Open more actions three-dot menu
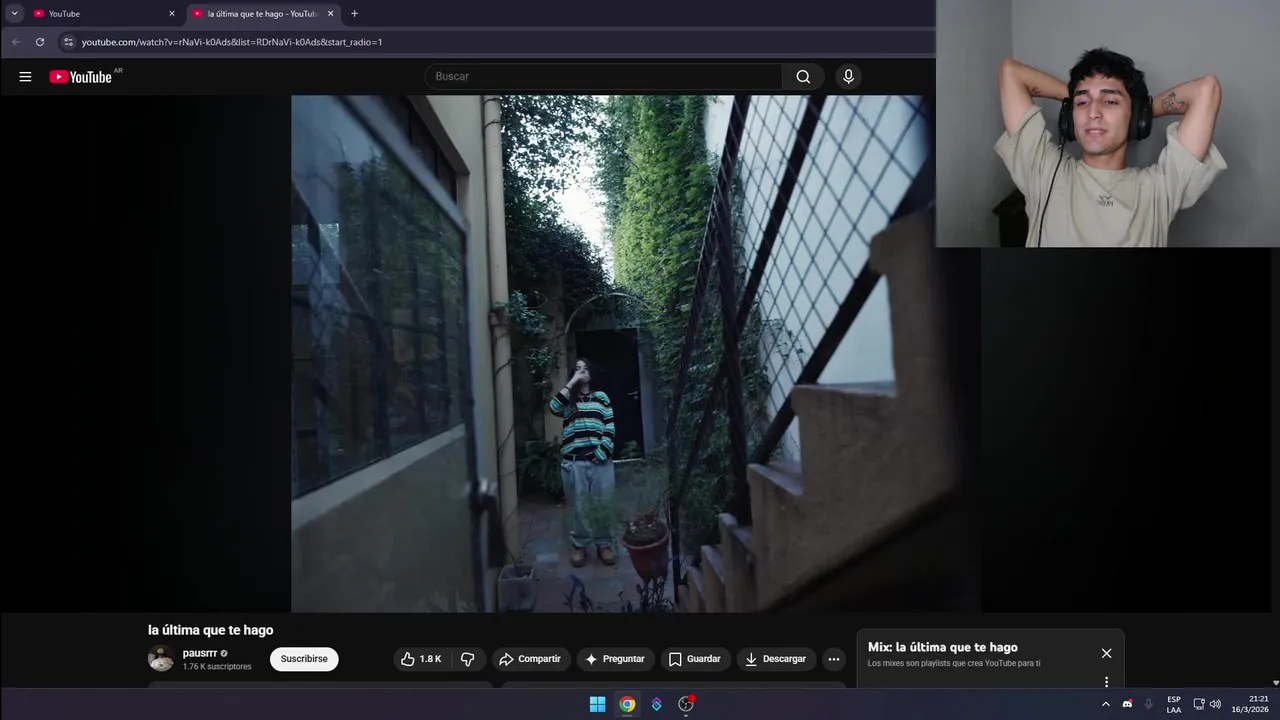Screen dimensions: 1280x720 pyautogui.click(x=834, y=659)
